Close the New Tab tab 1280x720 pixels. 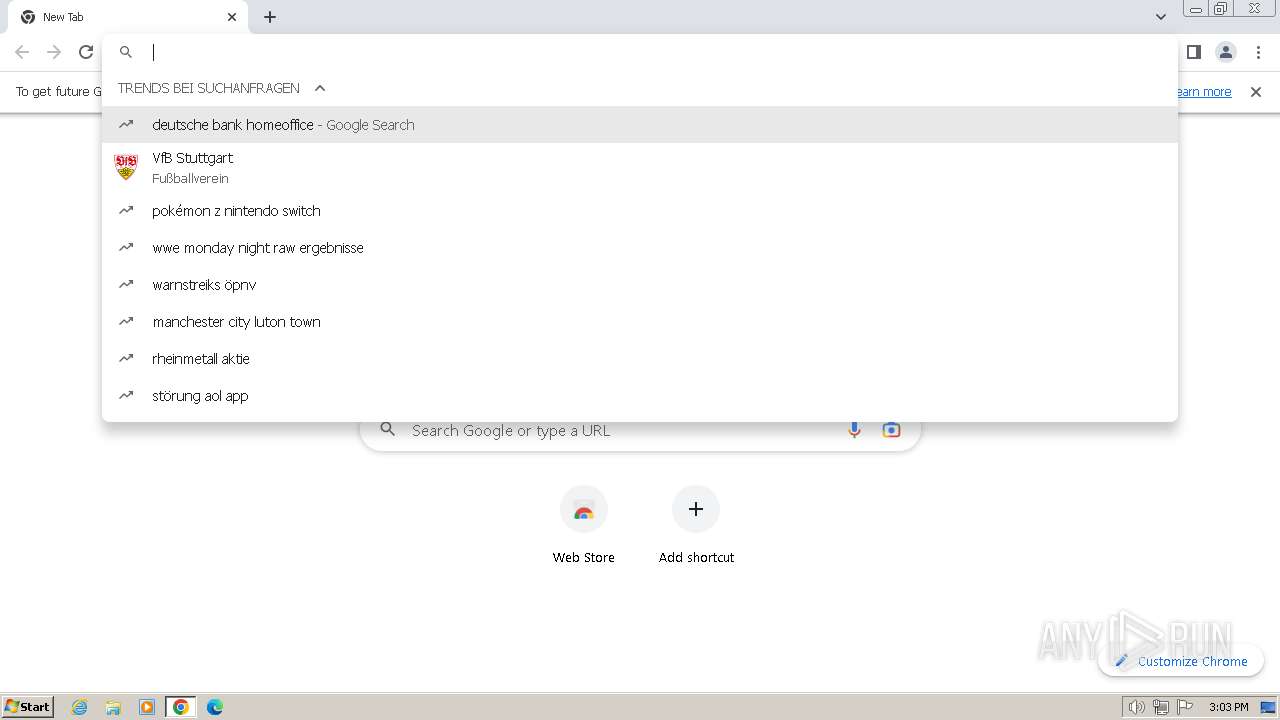[232, 17]
